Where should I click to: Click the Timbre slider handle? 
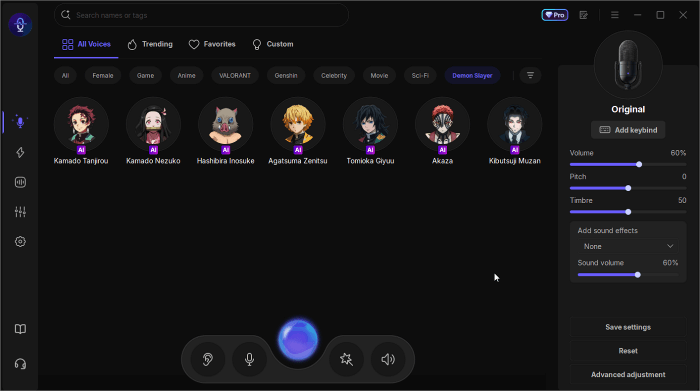tap(628, 212)
